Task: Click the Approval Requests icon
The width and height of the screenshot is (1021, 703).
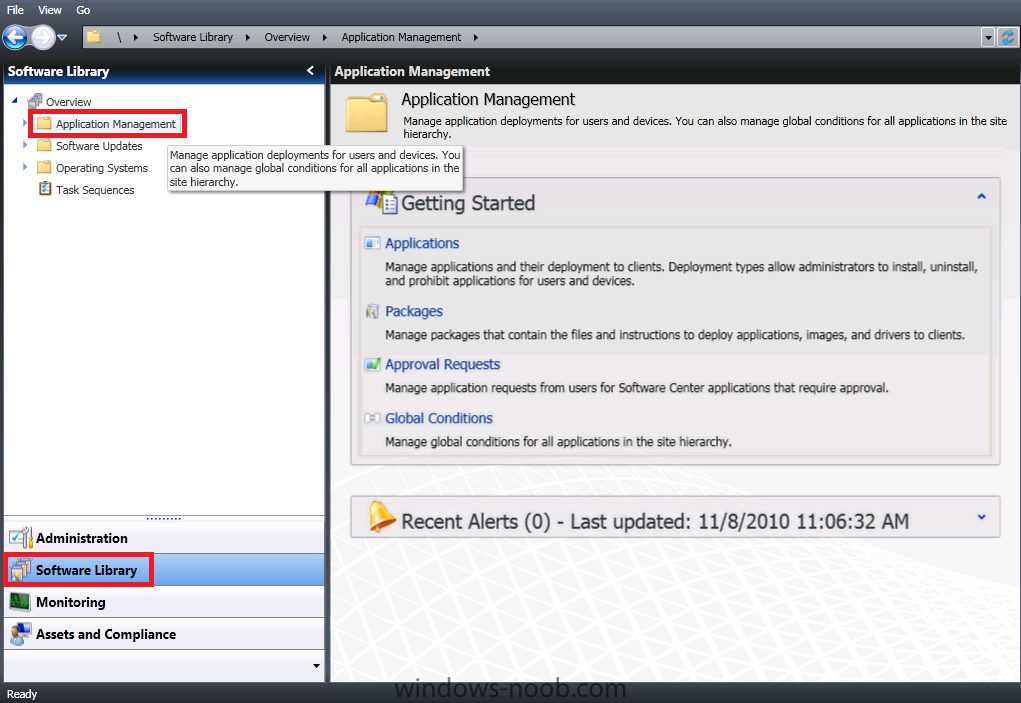Action: [x=372, y=364]
